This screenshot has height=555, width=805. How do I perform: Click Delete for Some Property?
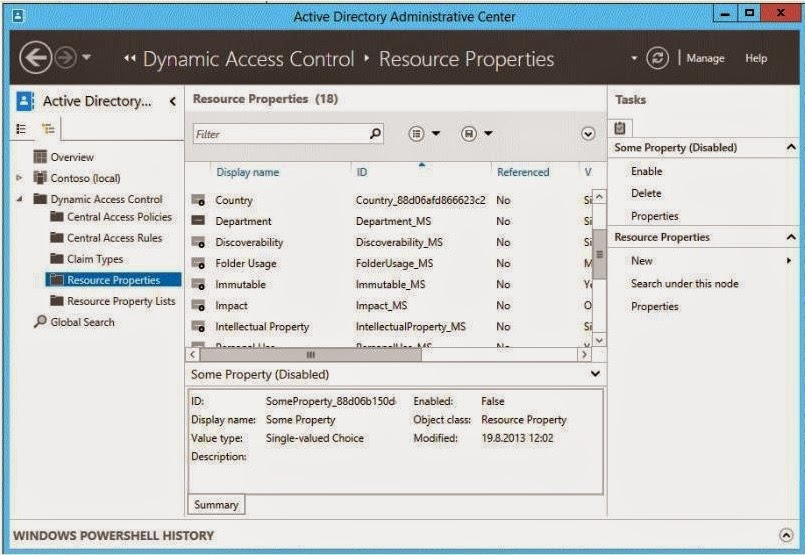tap(646, 193)
